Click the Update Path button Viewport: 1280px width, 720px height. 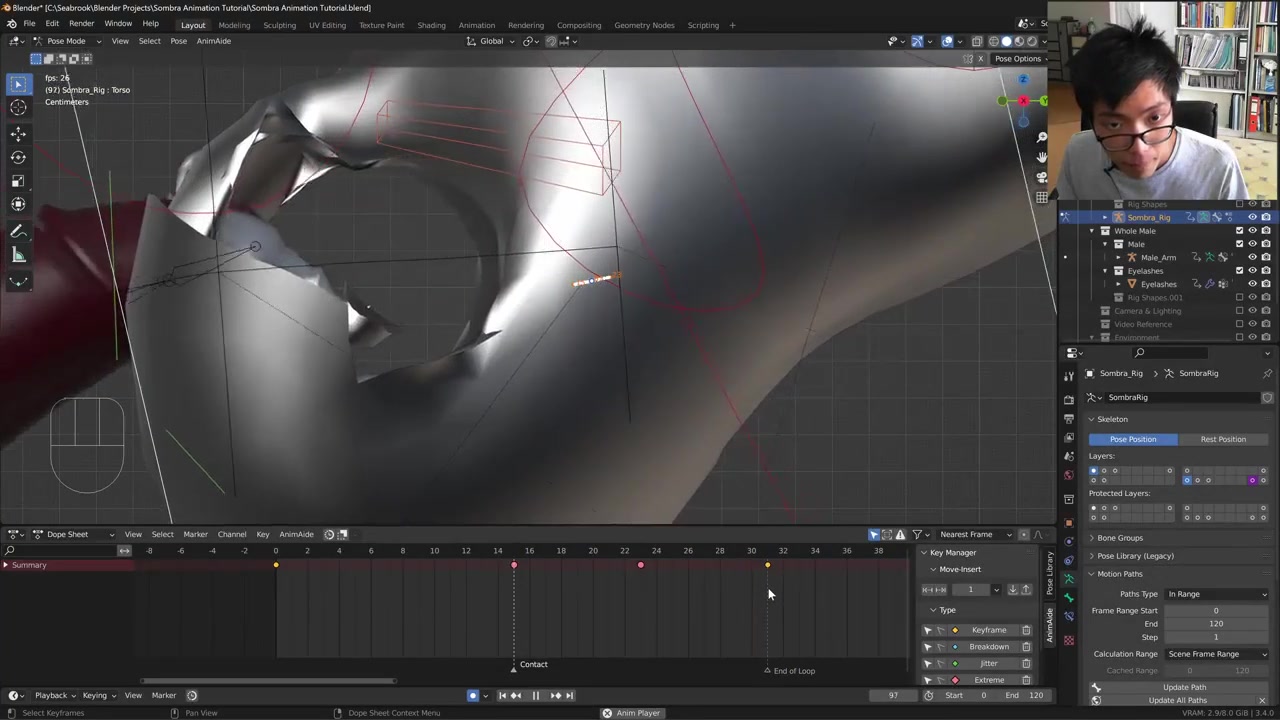(x=1184, y=687)
